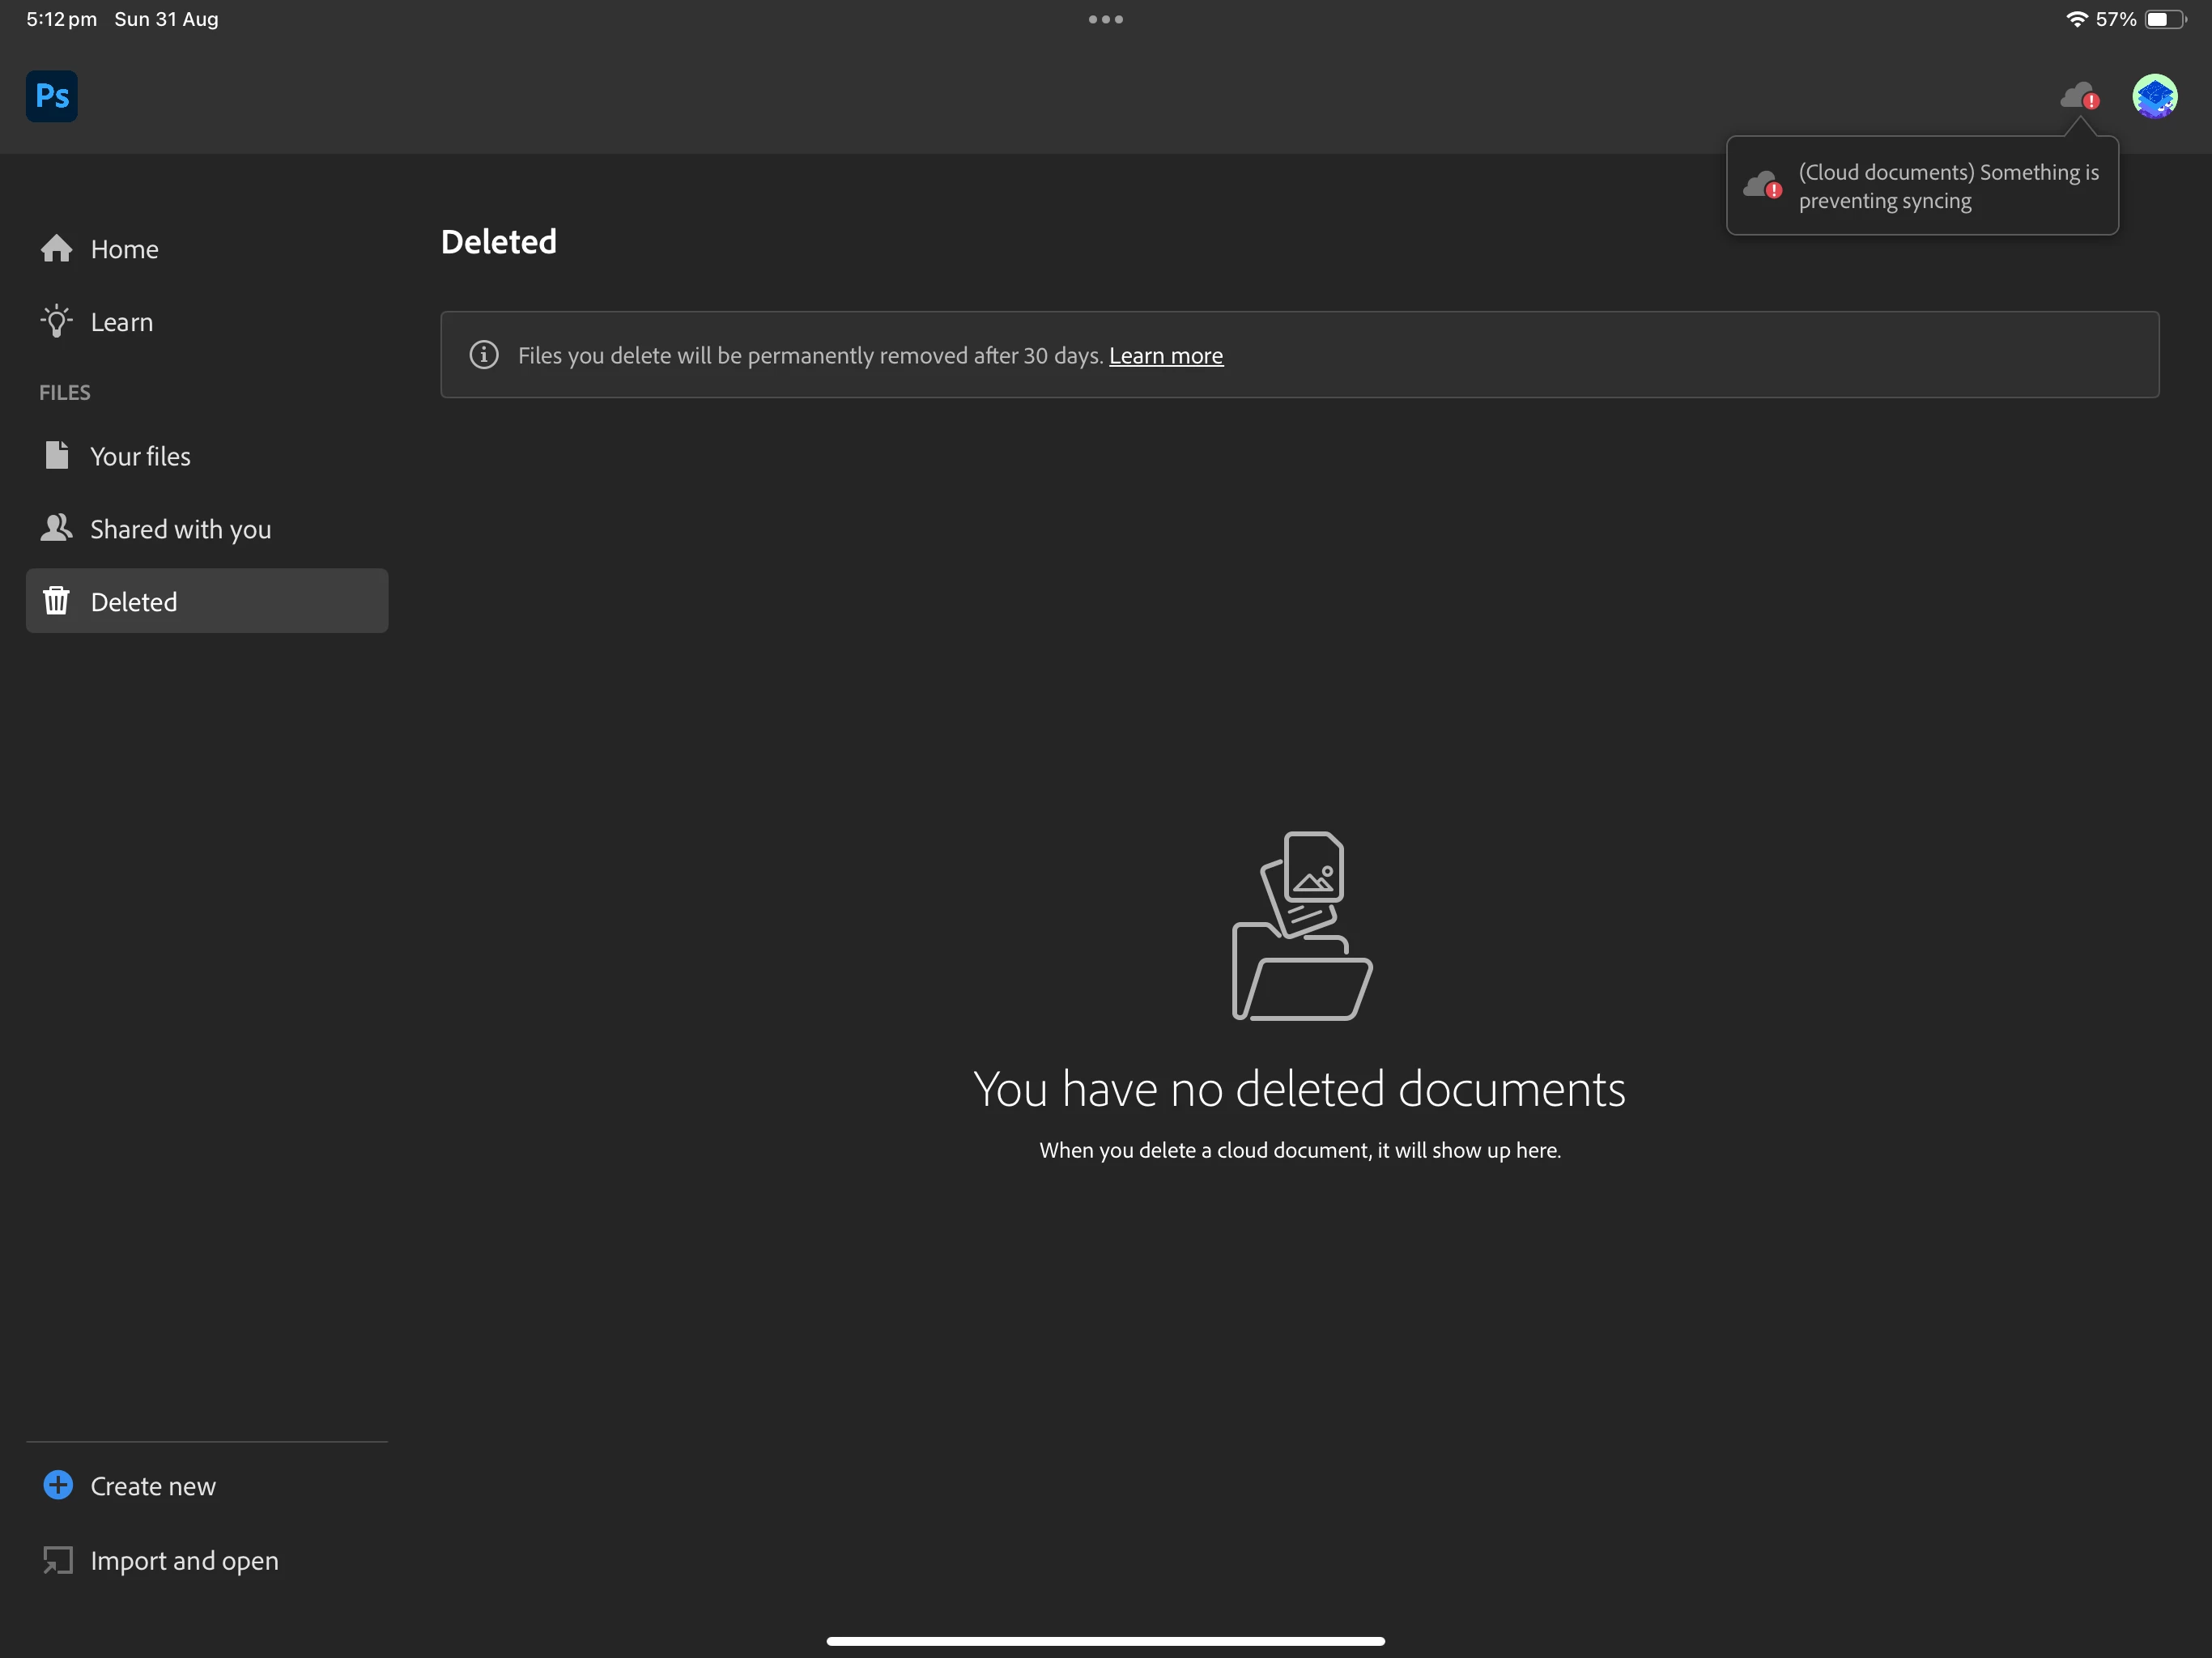
Task: Click the Deleted trash can icon
Action: coord(57,601)
